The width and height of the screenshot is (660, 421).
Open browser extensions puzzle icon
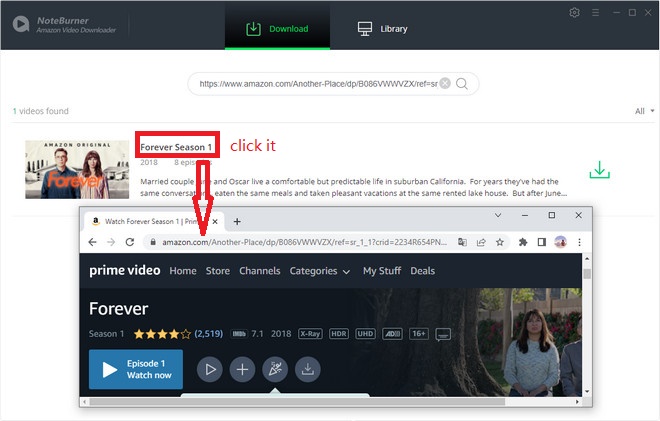pyautogui.click(x=523, y=242)
